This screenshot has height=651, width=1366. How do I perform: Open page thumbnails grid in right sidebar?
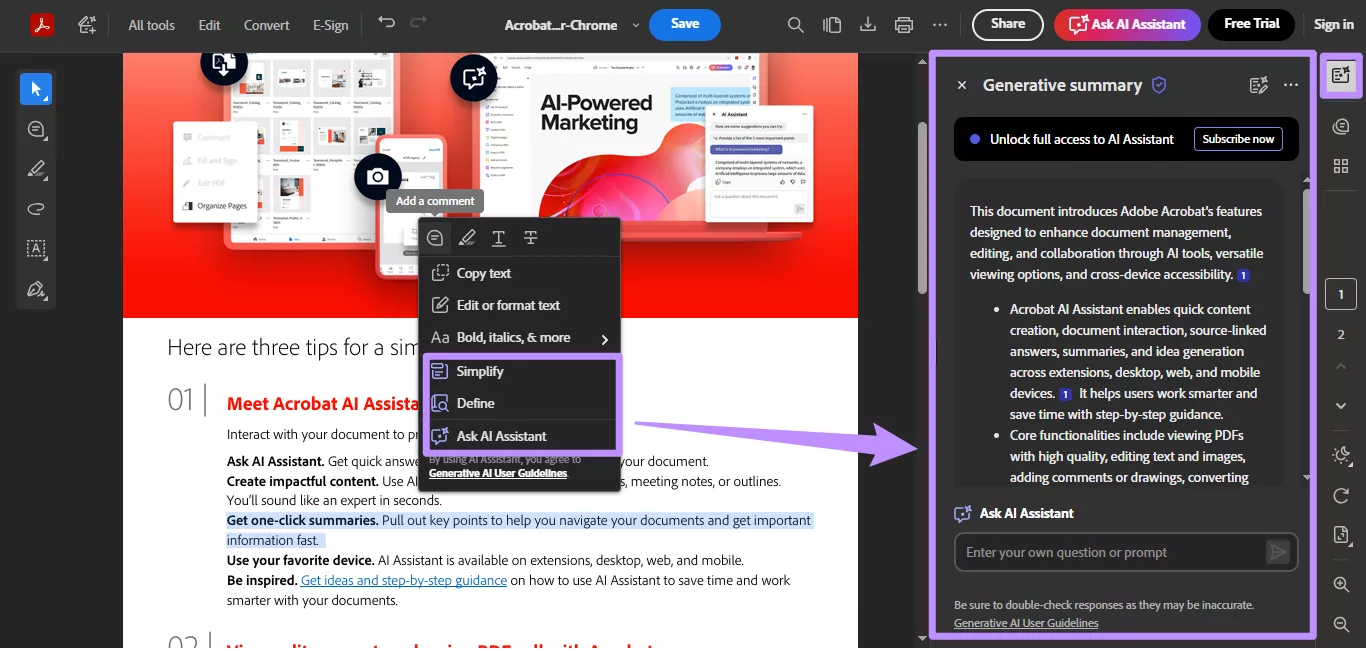pyautogui.click(x=1341, y=166)
